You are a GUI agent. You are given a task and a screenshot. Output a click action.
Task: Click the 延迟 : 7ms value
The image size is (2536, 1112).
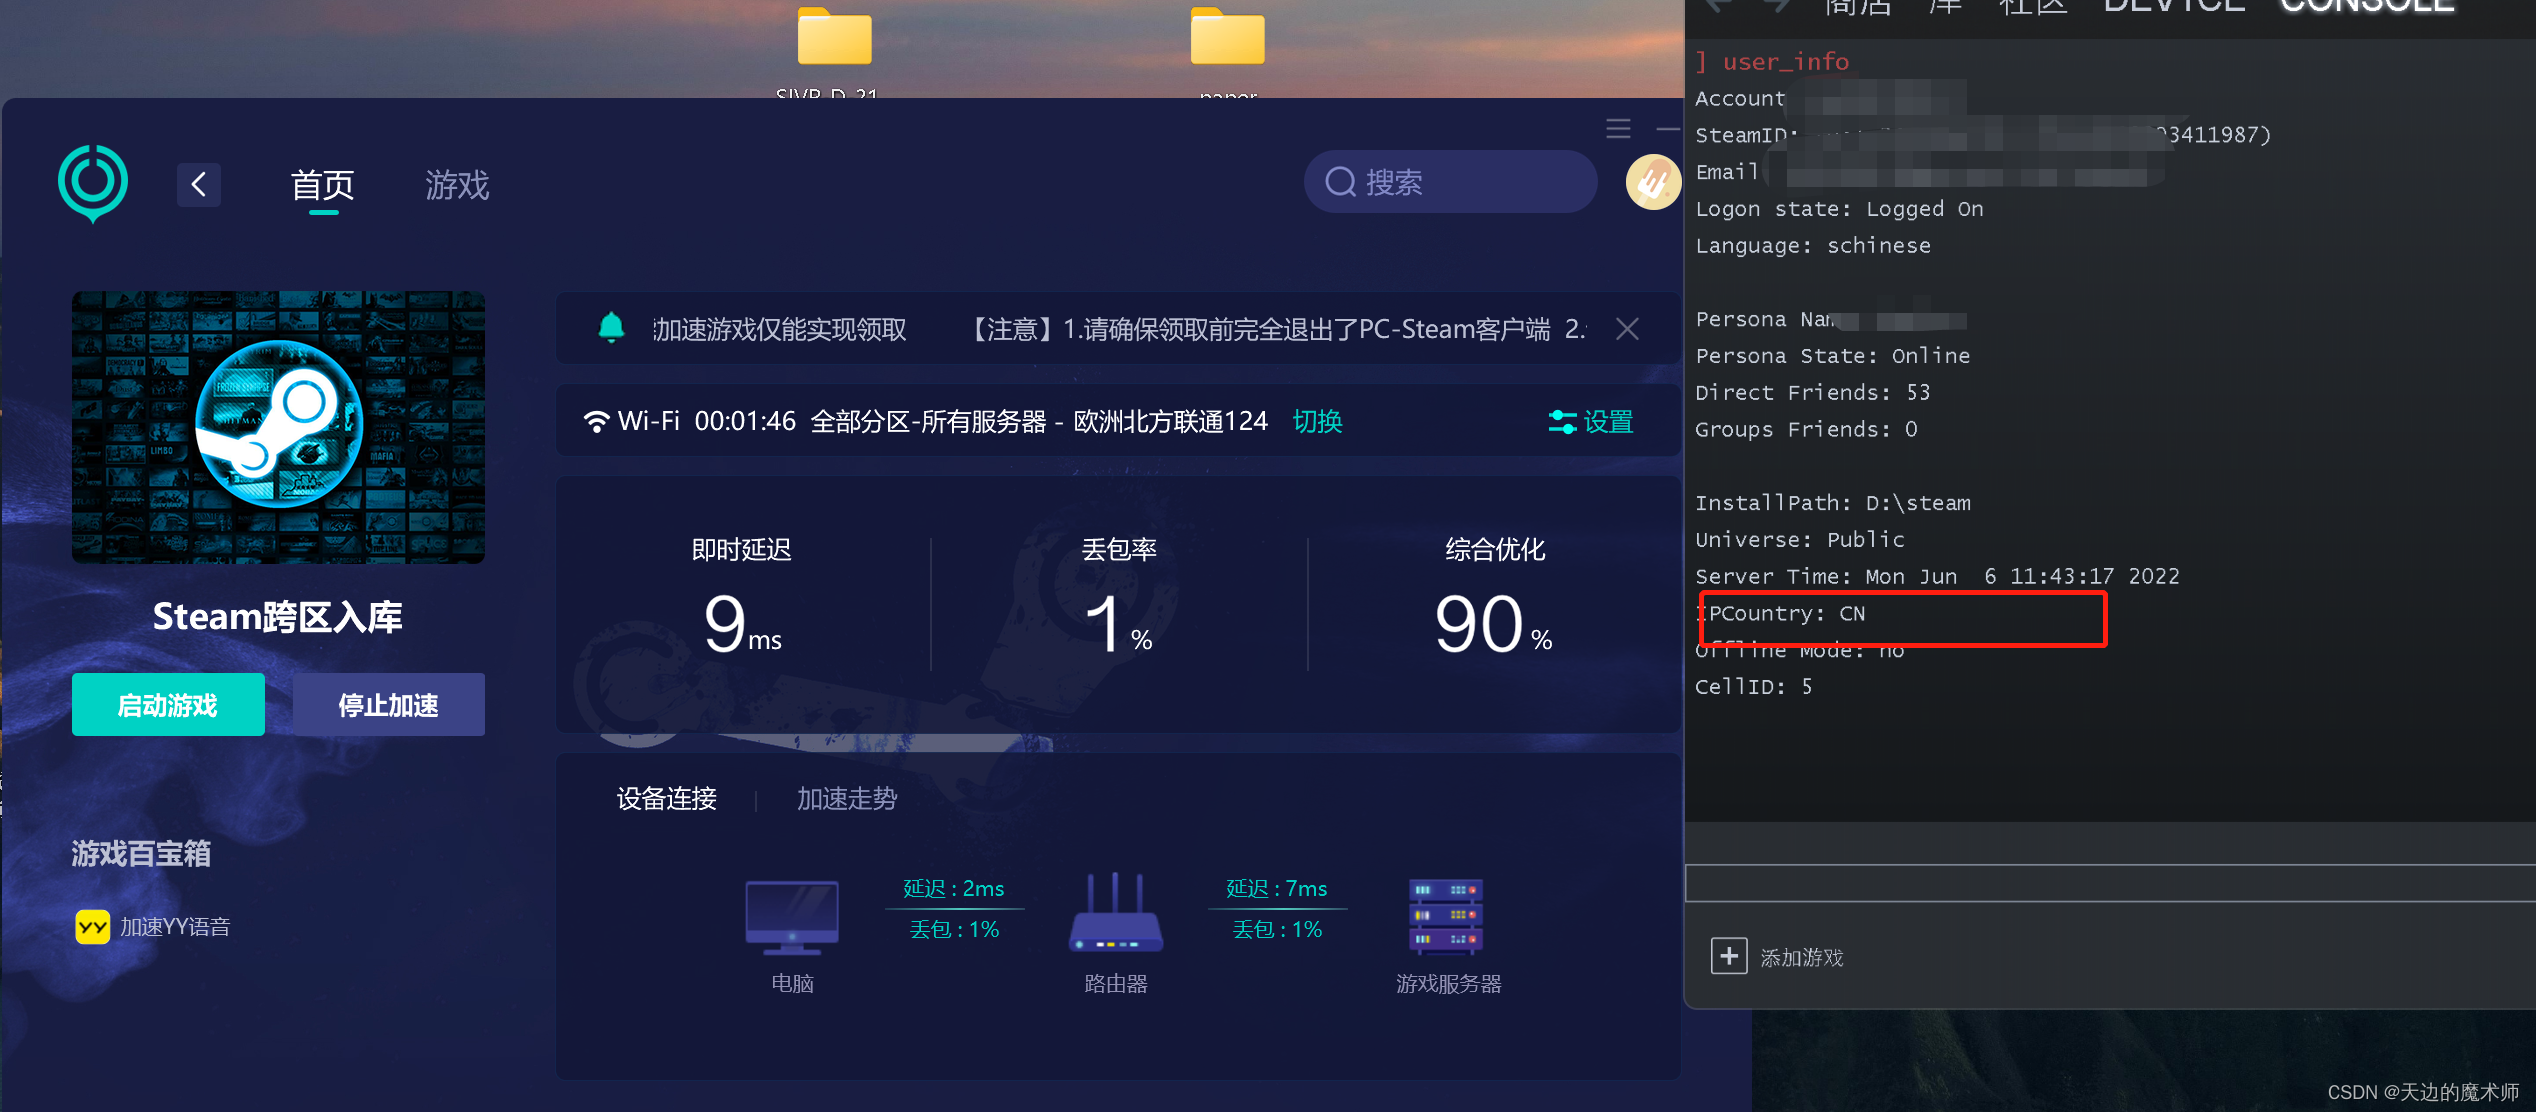click(1277, 888)
